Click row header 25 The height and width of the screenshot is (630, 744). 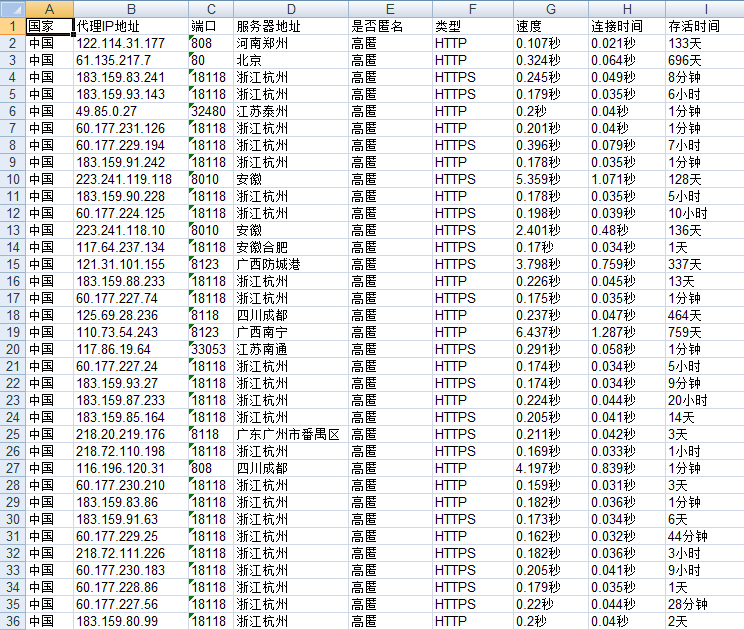[x=11, y=434]
